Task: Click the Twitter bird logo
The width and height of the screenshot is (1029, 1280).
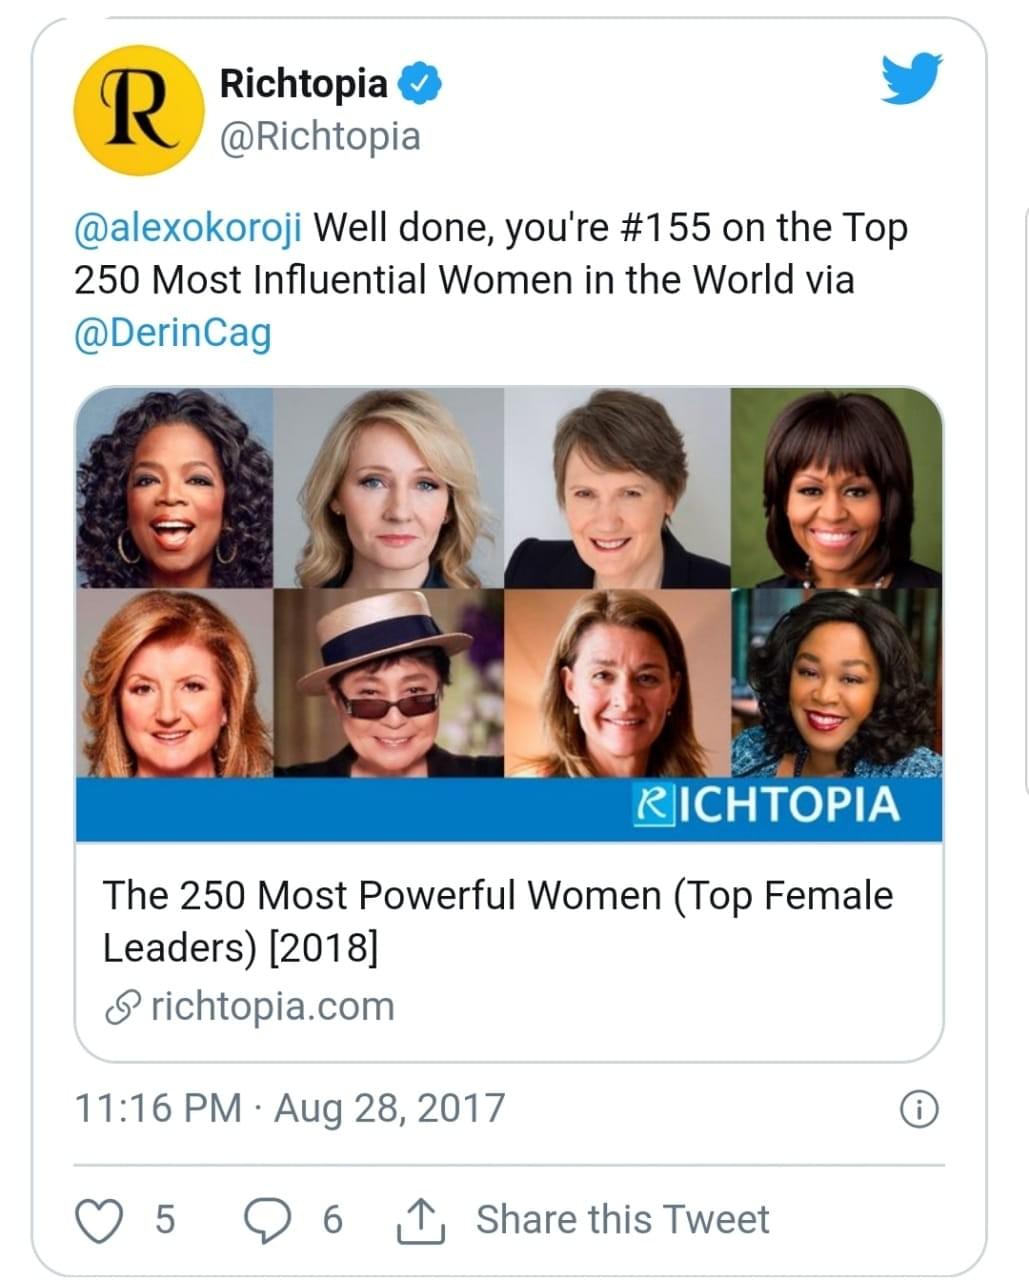Action: click(911, 78)
